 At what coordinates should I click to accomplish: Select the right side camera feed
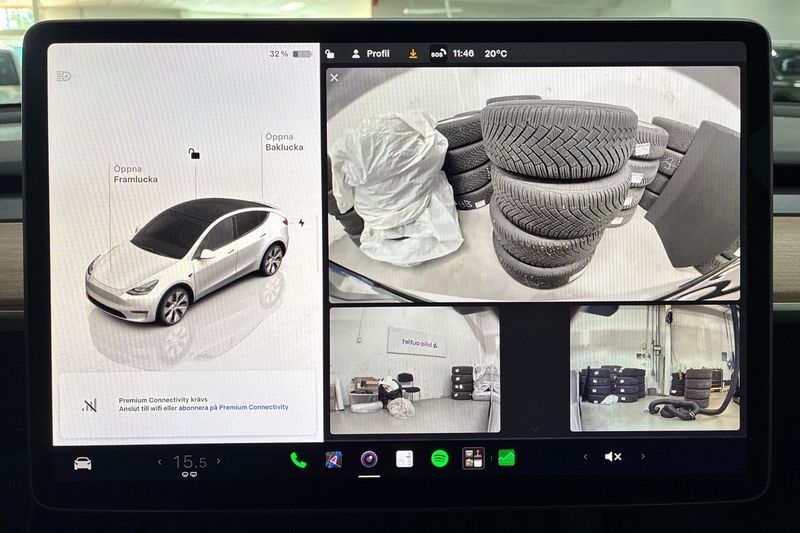click(655, 368)
